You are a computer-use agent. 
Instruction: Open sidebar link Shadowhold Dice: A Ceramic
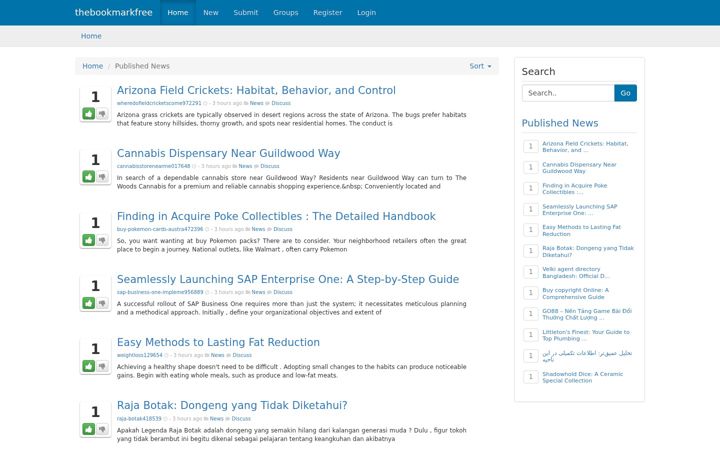point(582,377)
